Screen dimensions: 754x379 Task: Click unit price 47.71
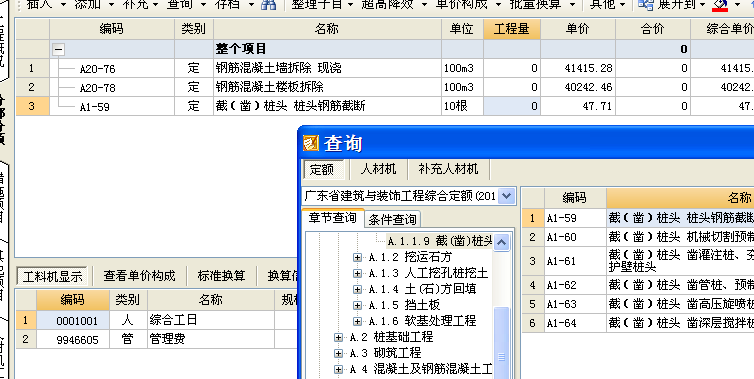597,106
